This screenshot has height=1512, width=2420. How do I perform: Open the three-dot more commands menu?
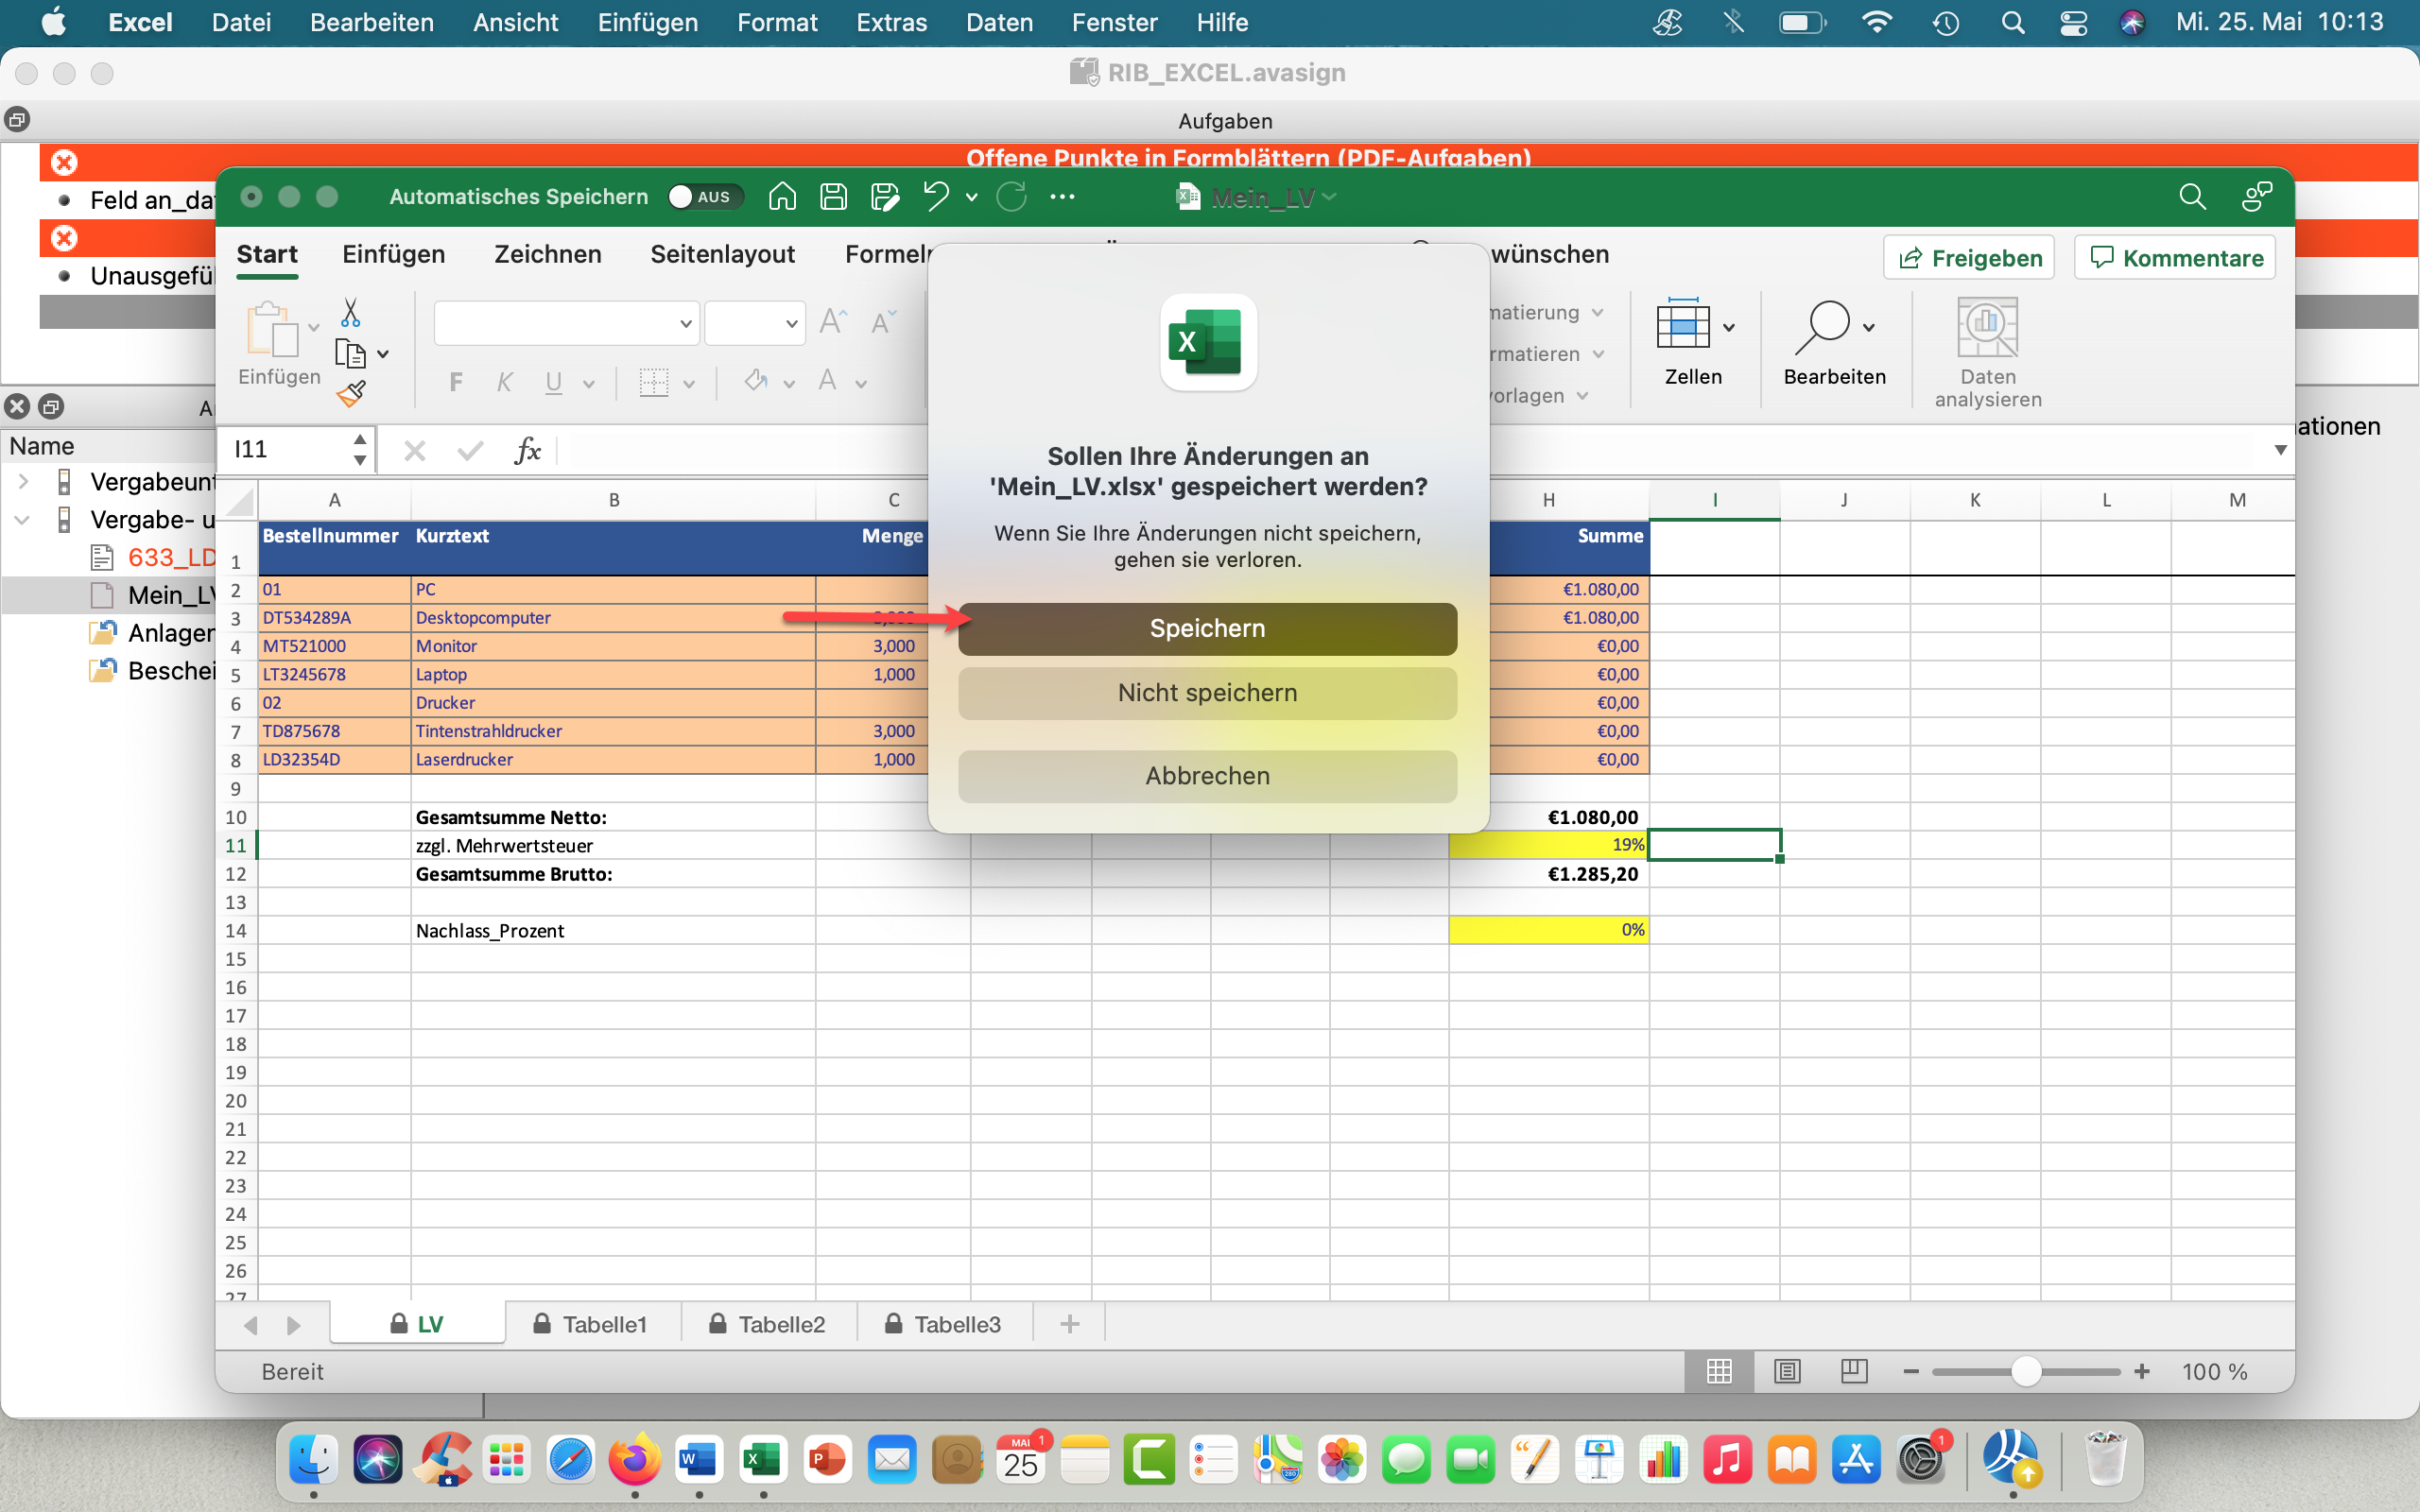[x=1062, y=197]
